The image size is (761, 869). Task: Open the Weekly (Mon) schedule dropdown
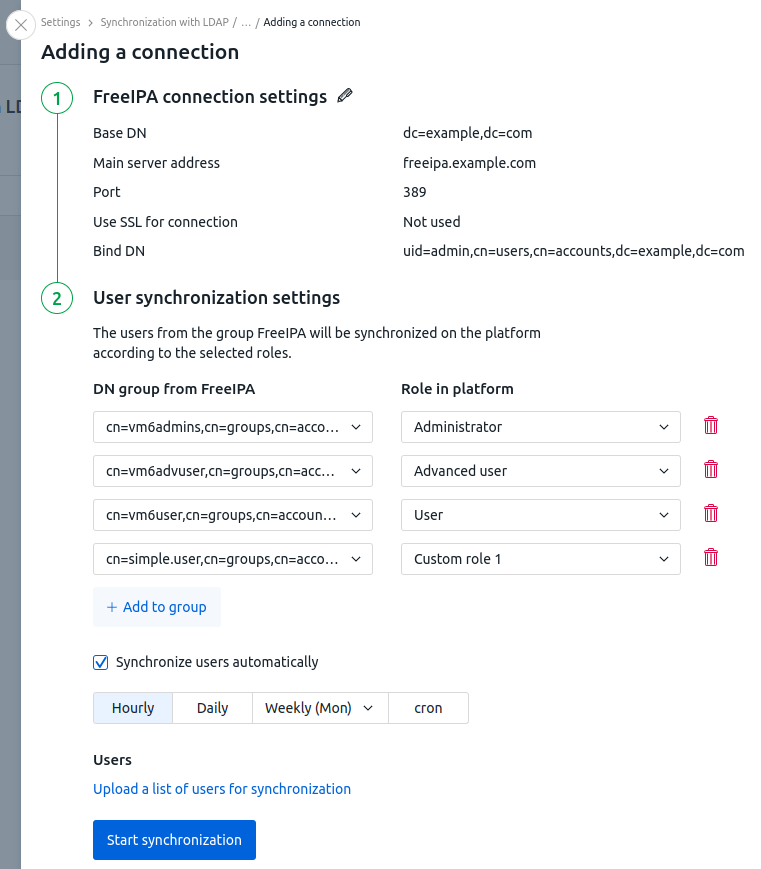click(x=319, y=708)
